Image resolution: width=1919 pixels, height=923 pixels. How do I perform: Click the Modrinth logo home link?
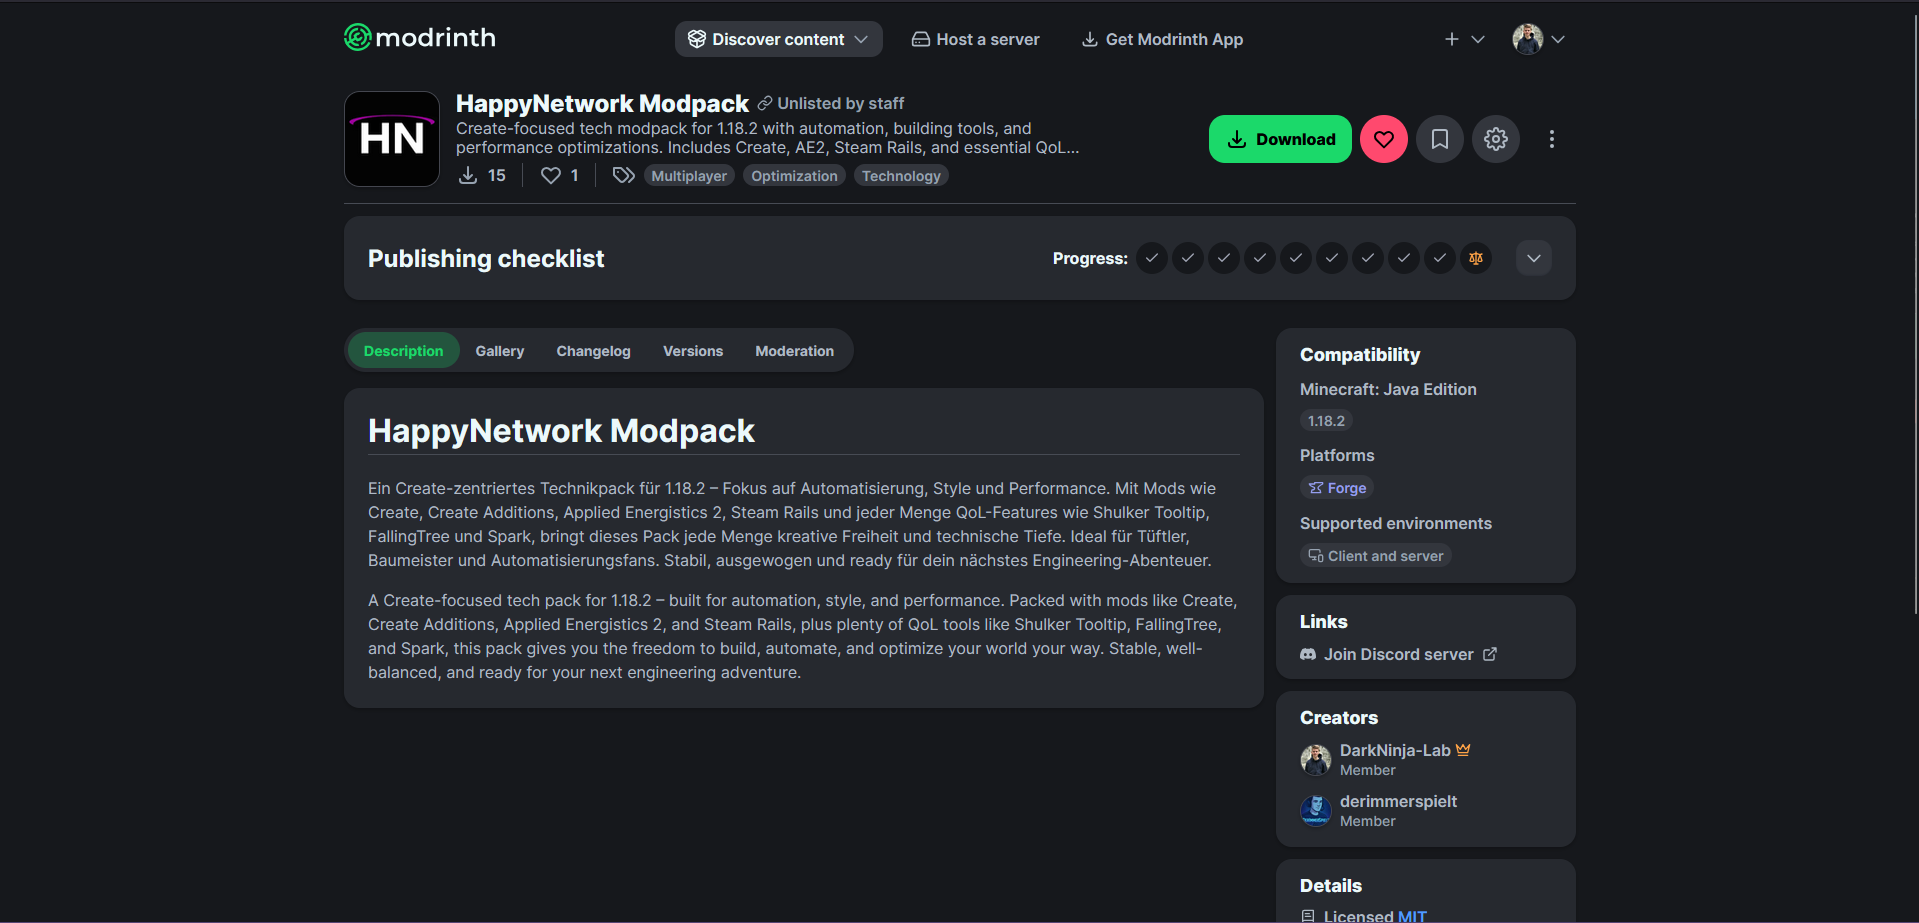click(420, 38)
